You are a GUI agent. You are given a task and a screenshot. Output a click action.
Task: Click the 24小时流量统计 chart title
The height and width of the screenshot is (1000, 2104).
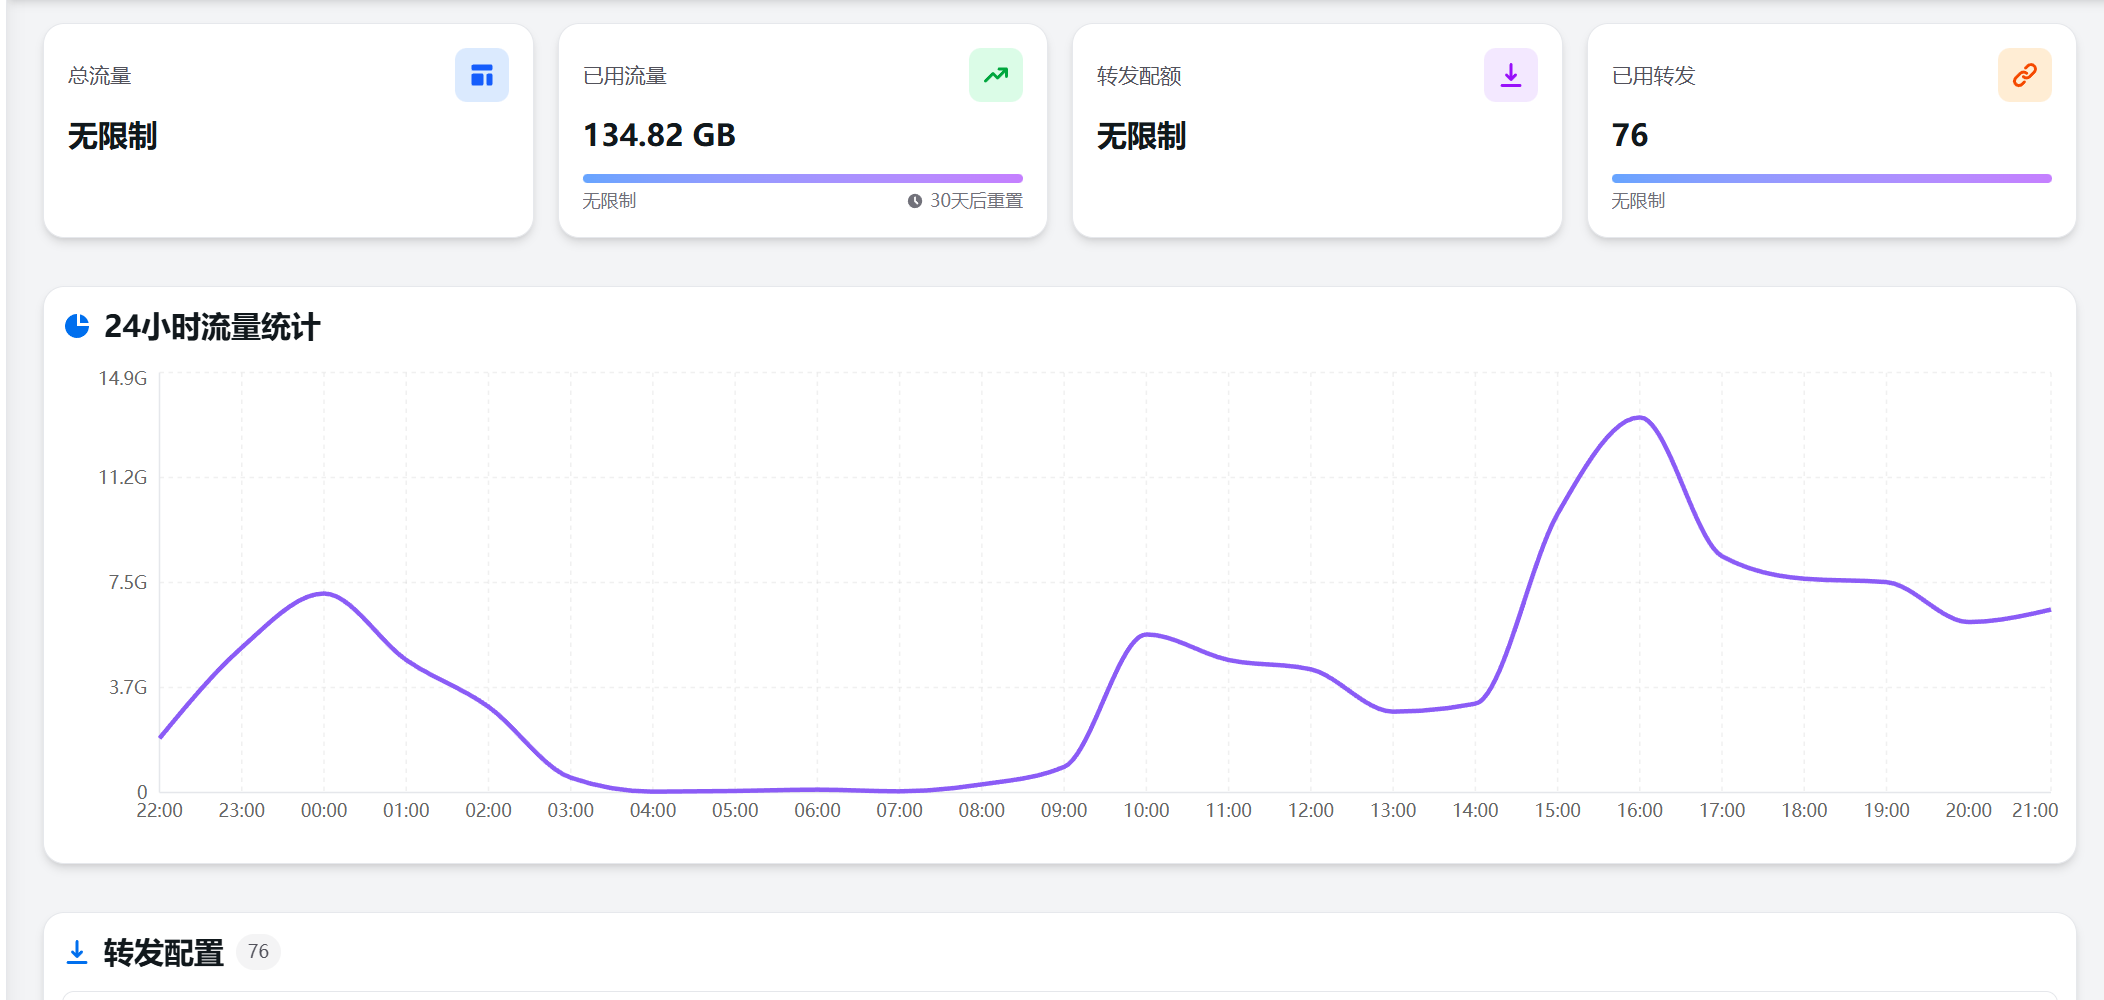click(212, 327)
